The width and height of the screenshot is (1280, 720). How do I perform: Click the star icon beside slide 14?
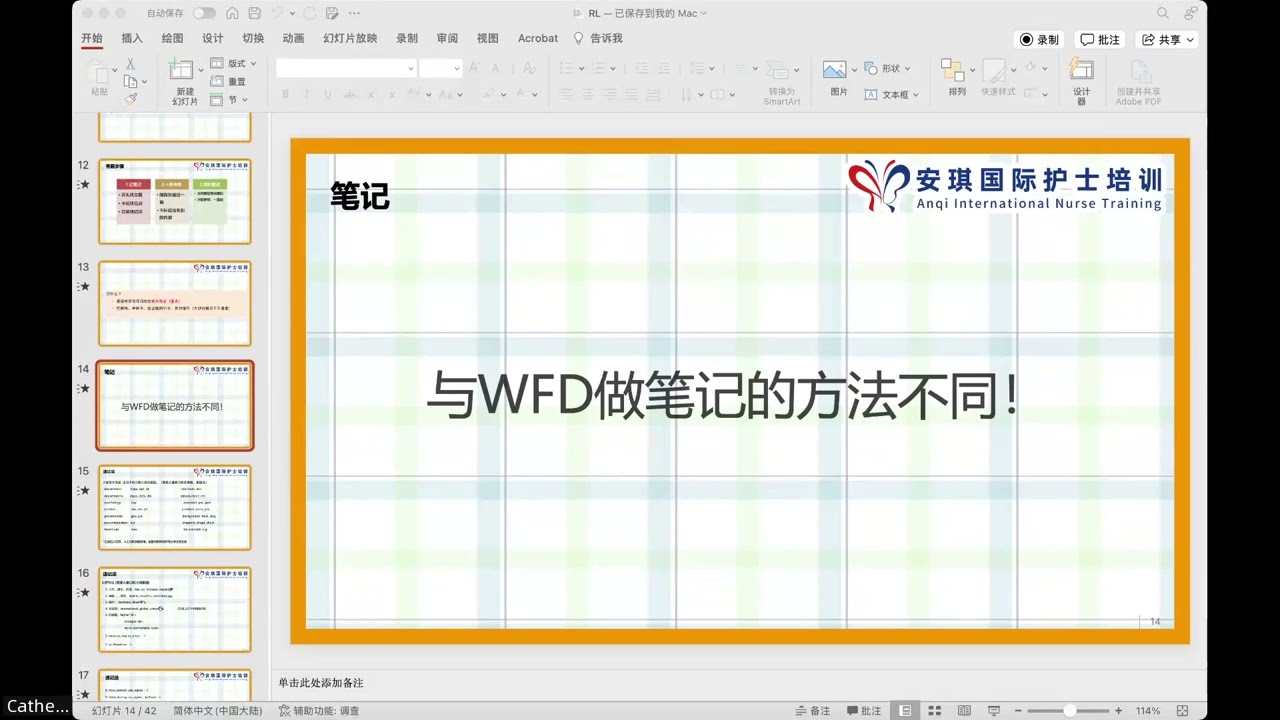(x=85, y=388)
